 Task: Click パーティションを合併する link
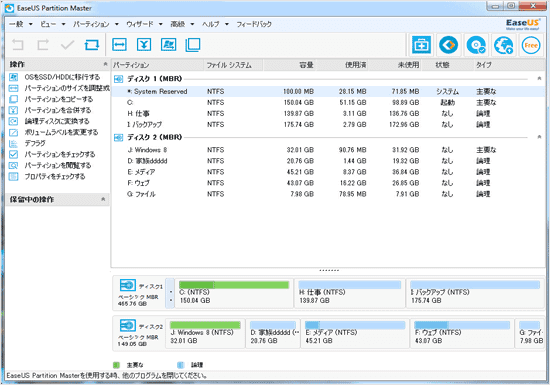coord(58,110)
